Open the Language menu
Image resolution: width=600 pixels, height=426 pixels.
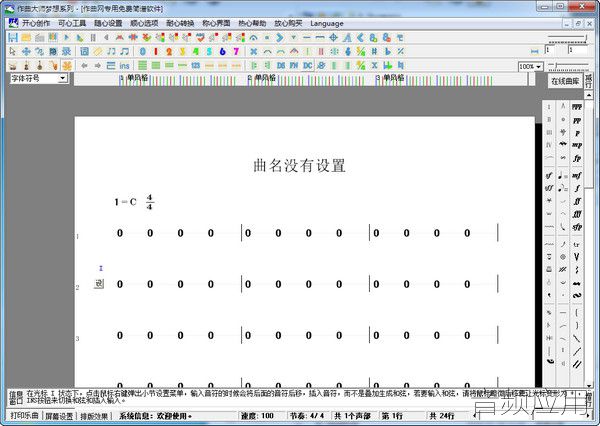[327, 23]
